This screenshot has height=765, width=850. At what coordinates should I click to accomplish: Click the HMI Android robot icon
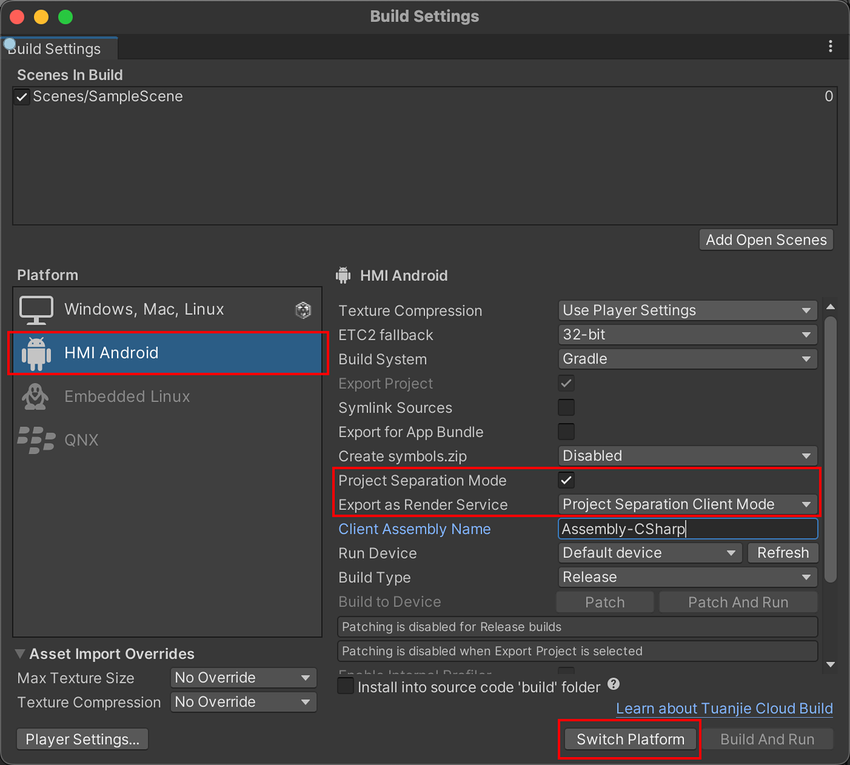pos(37,353)
